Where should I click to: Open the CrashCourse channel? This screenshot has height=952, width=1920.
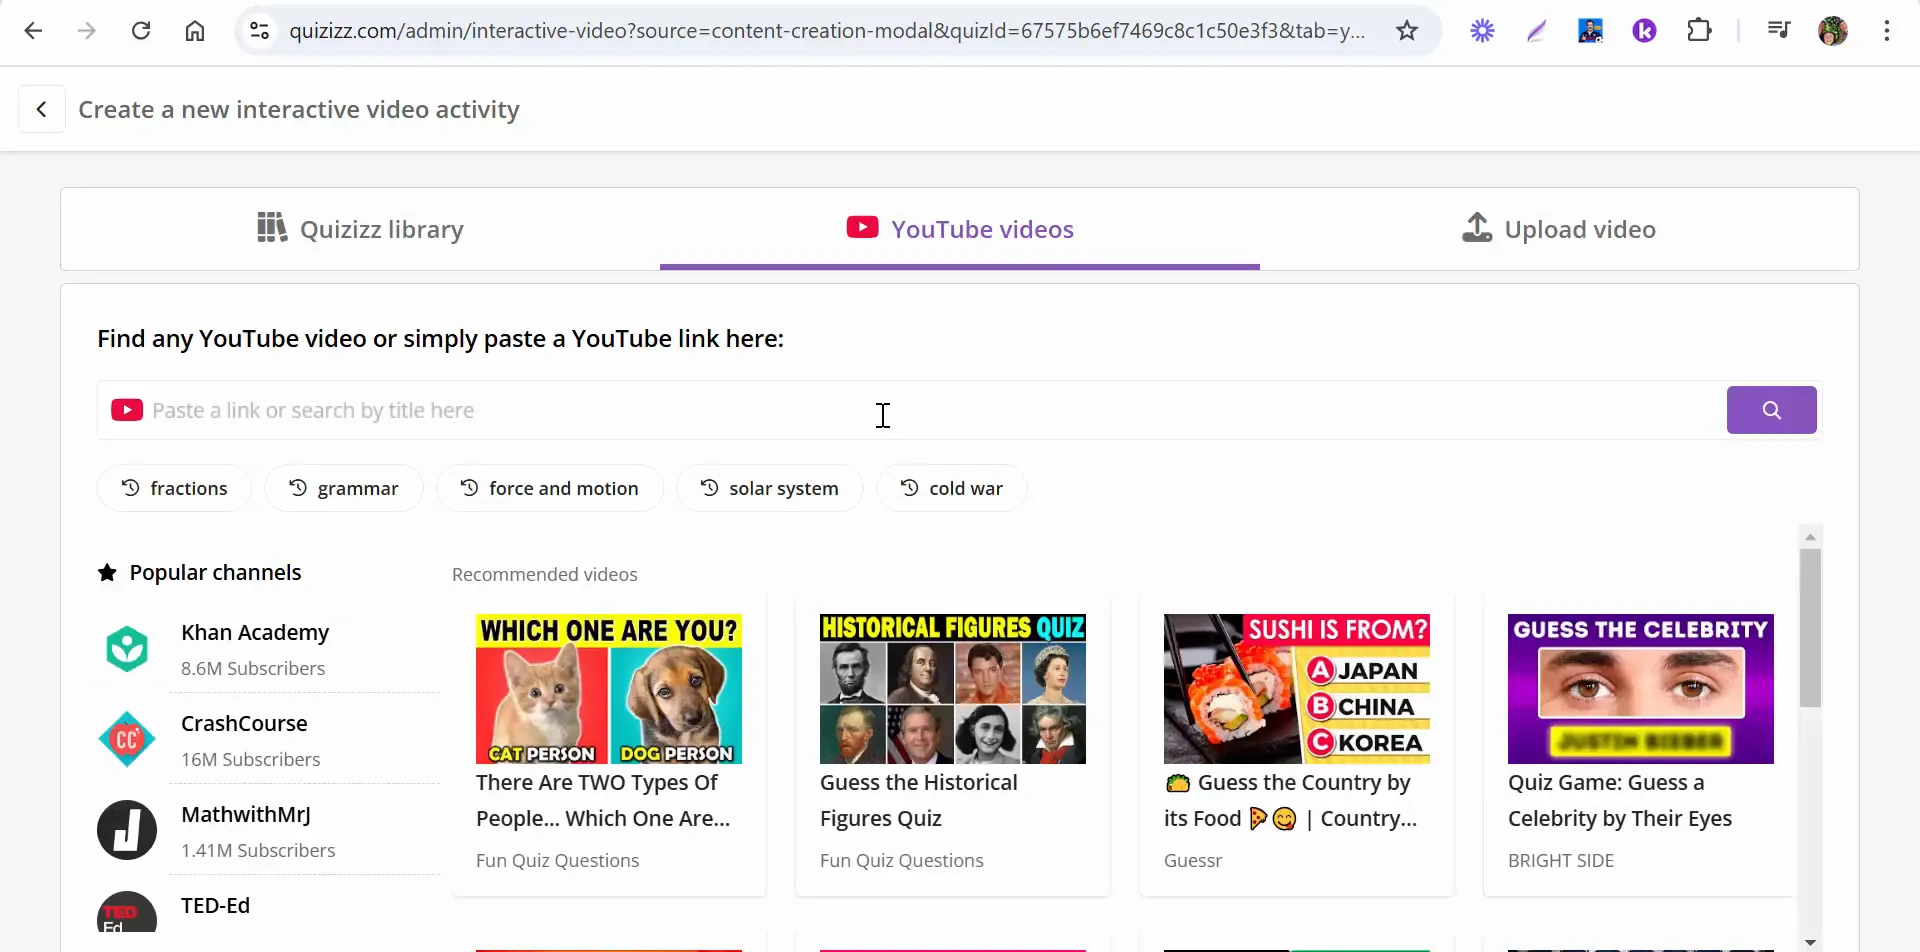coord(244,724)
